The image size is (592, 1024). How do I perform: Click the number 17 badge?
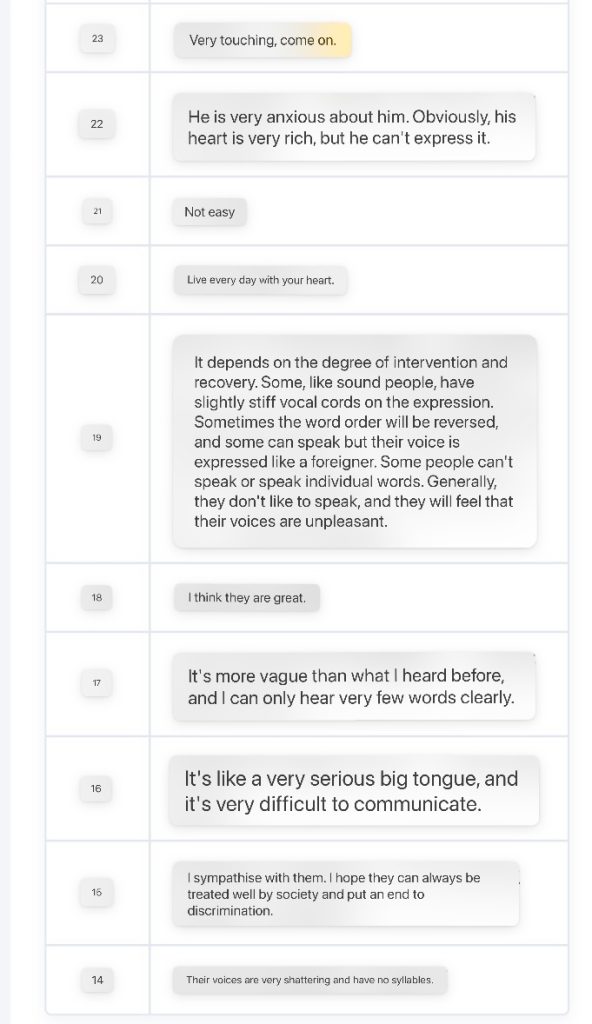coord(97,683)
